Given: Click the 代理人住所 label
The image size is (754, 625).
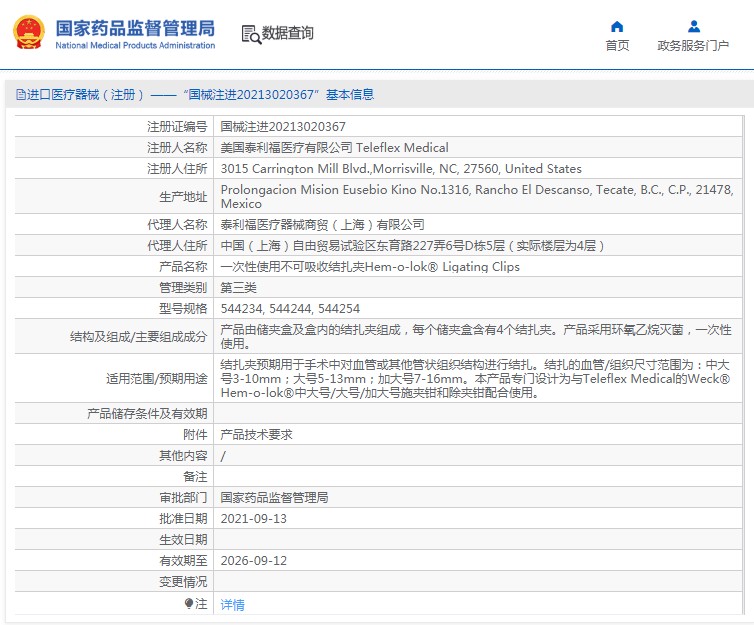Looking at the screenshot, I should 177,246.
